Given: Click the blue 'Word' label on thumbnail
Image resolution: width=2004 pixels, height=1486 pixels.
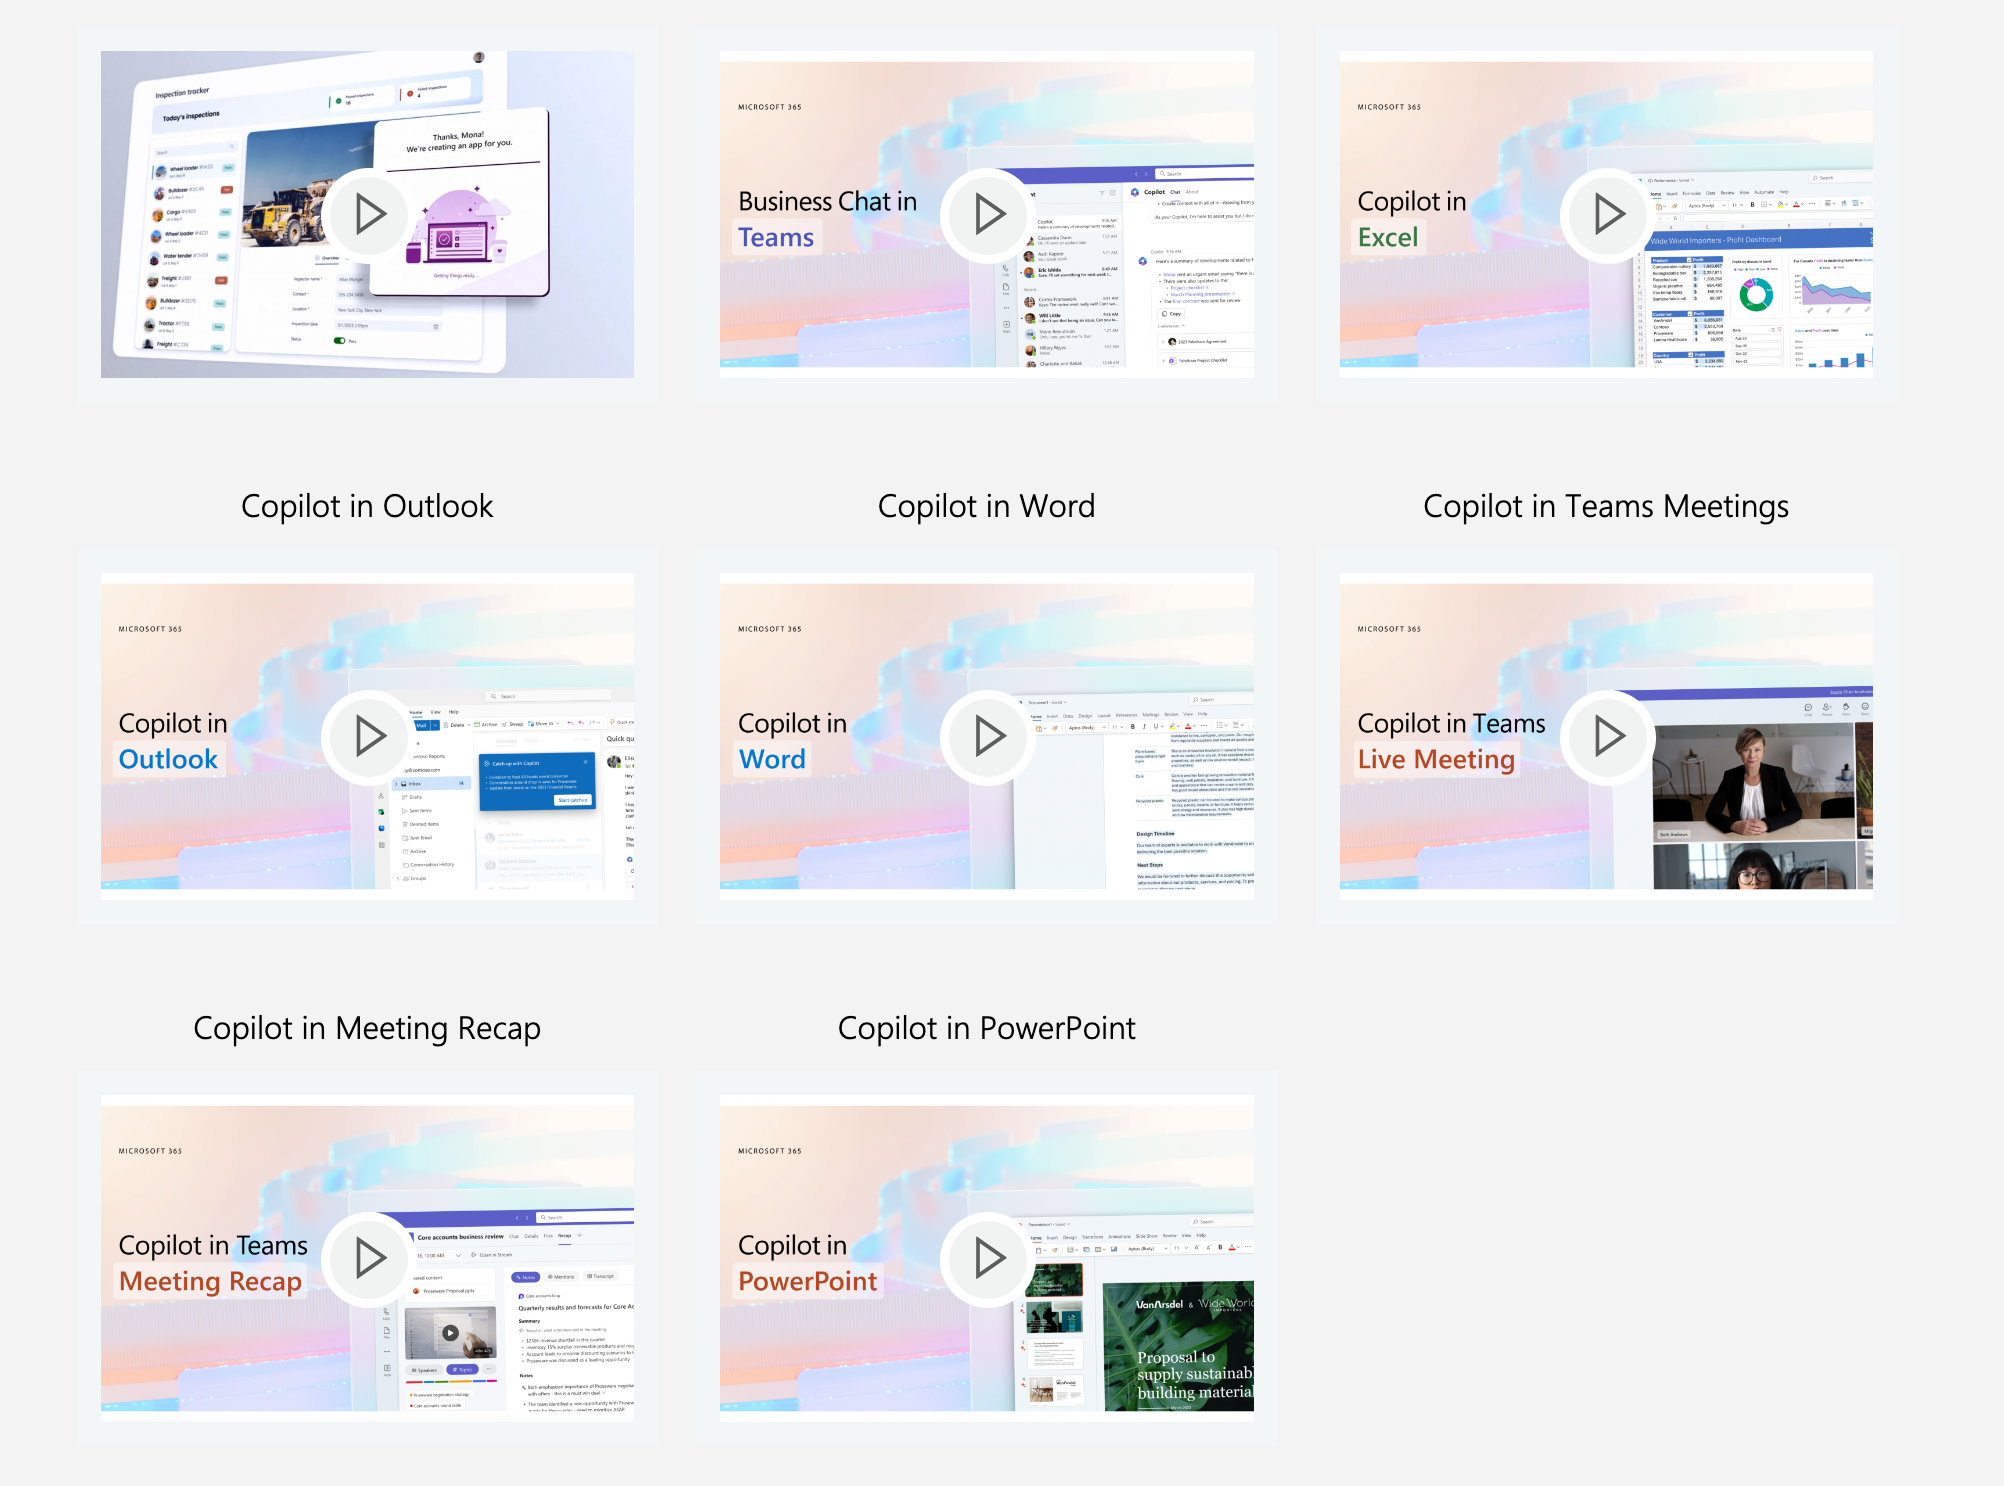Looking at the screenshot, I should pyautogui.click(x=772, y=760).
